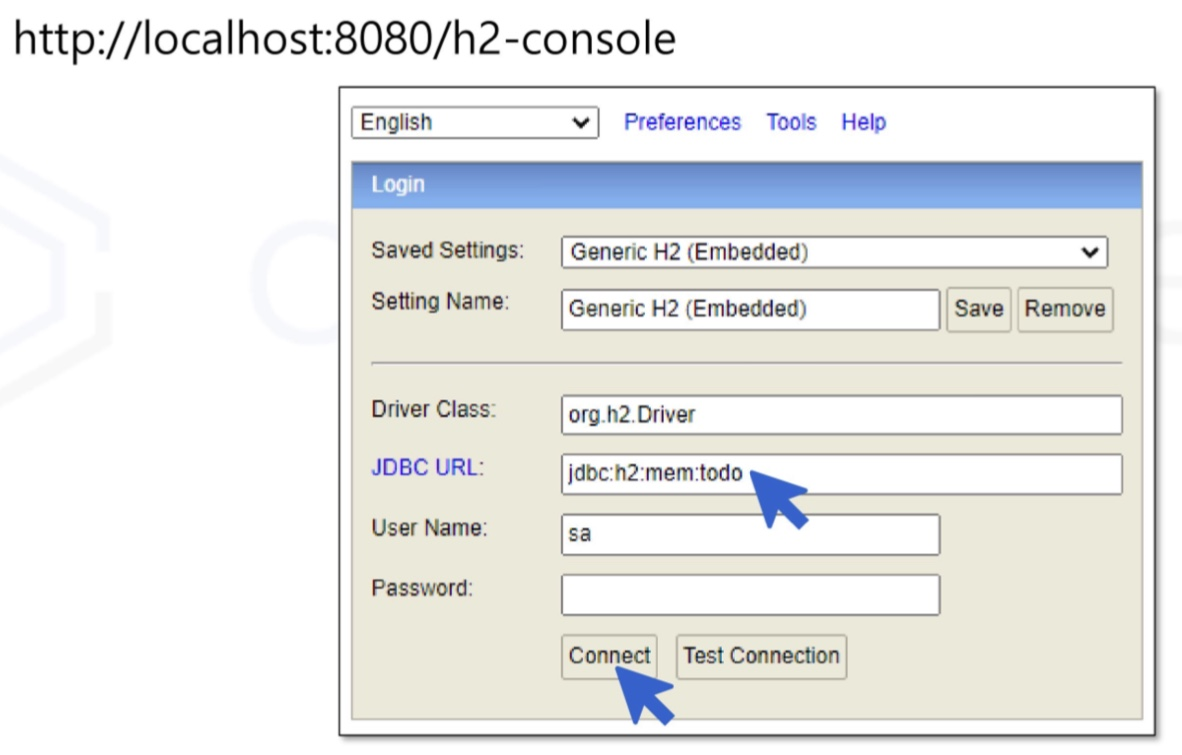
Task: Click the Driver Class label
Action: click(x=433, y=409)
